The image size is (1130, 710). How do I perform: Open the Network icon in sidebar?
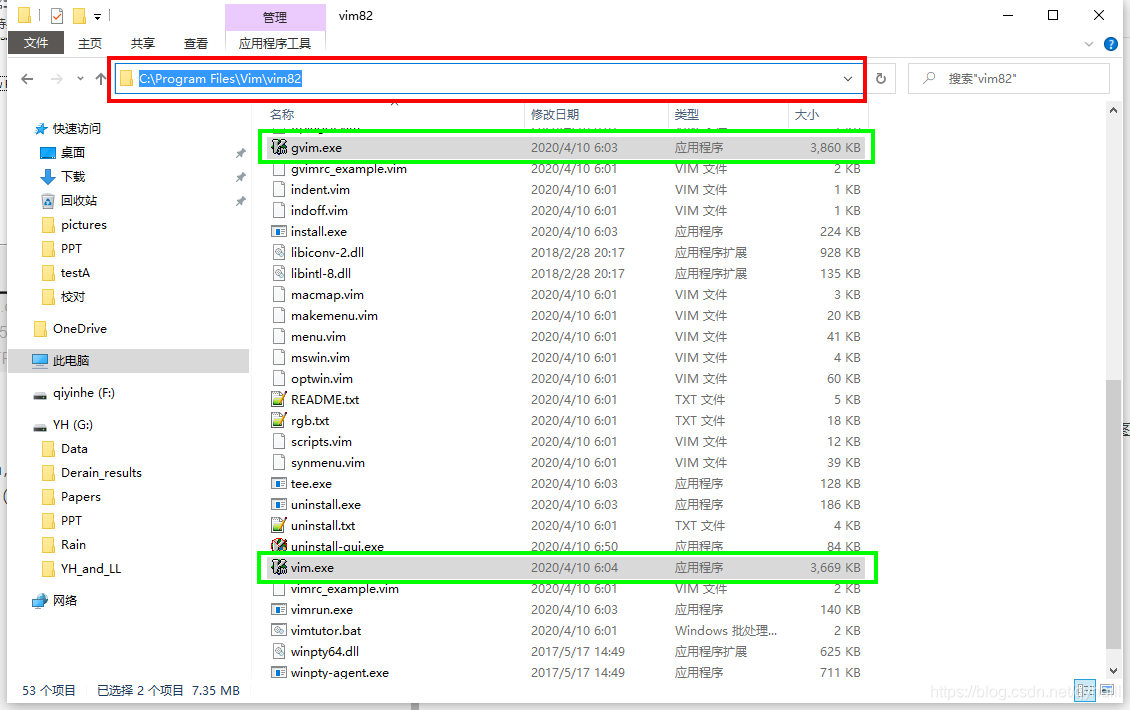click(40, 600)
